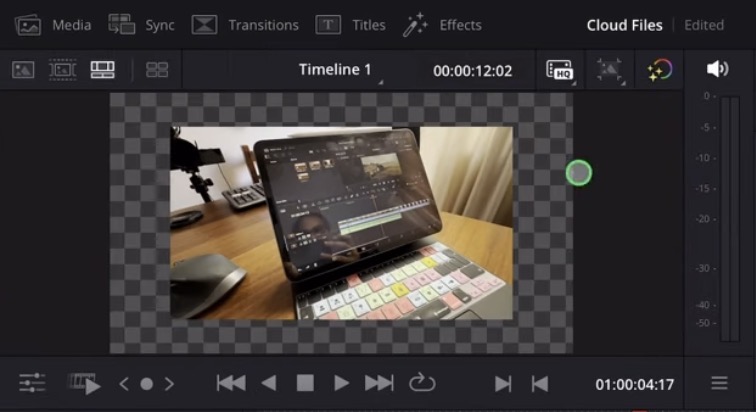756x412 pixels.
Task: Toggle loop playback
Action: click(422, 383)
